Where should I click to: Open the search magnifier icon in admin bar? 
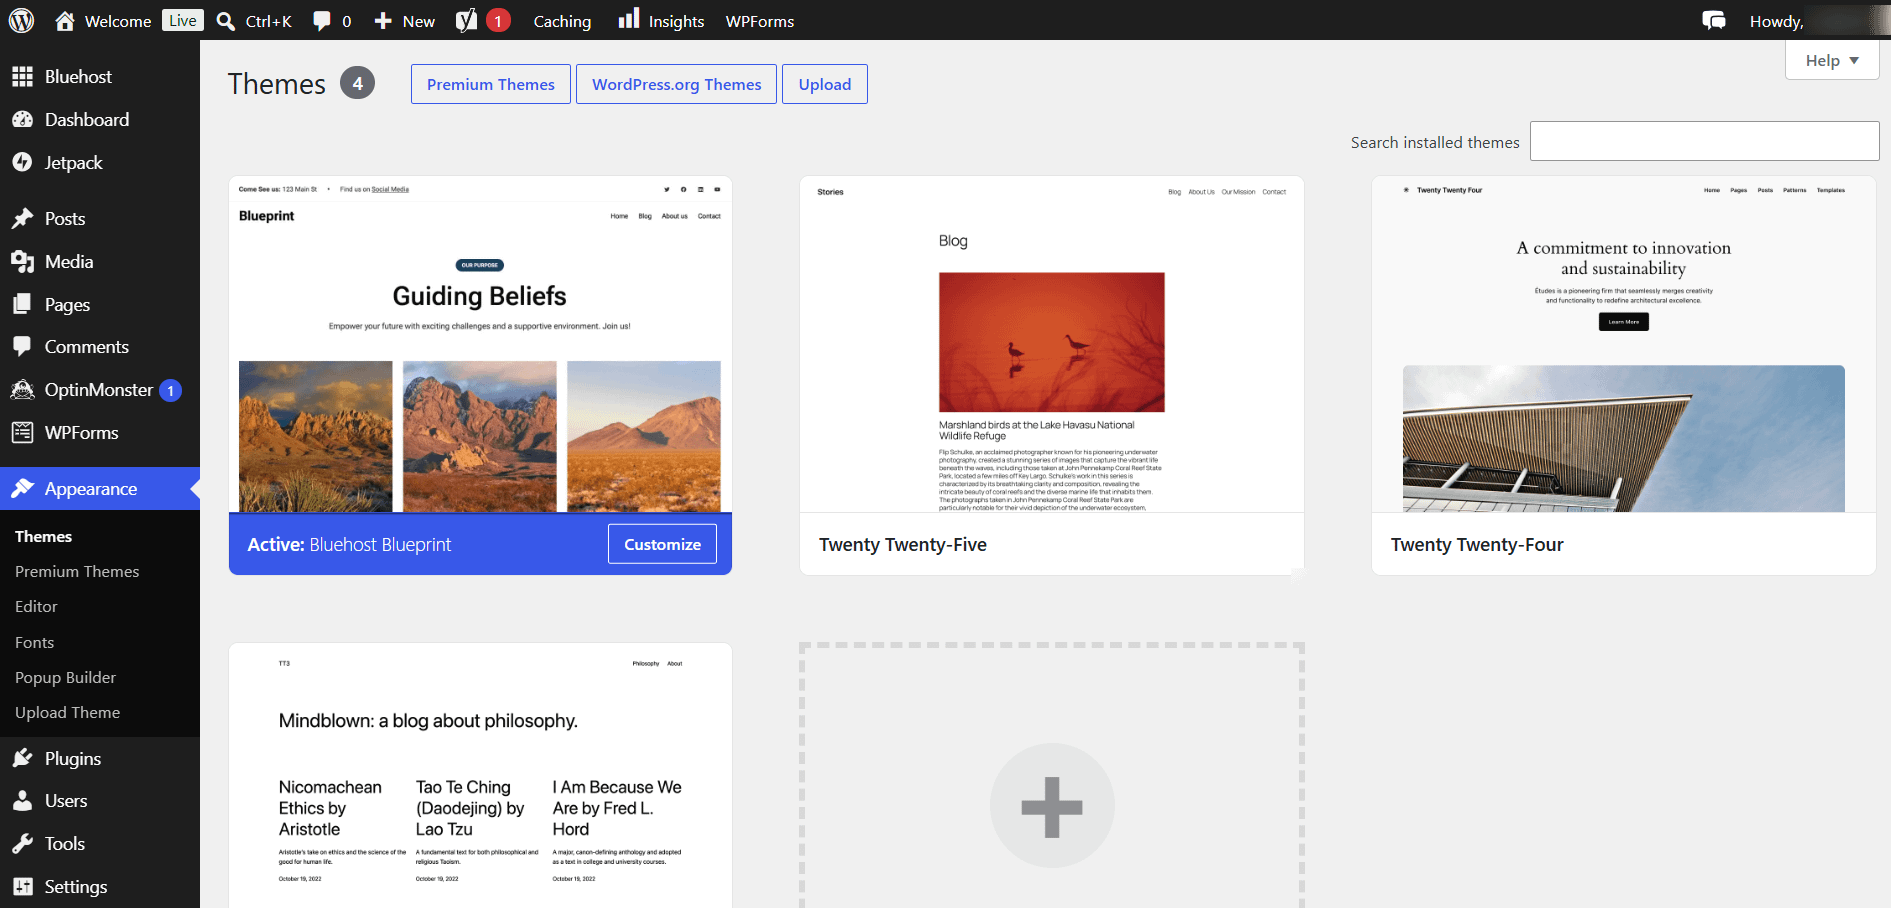226,21
